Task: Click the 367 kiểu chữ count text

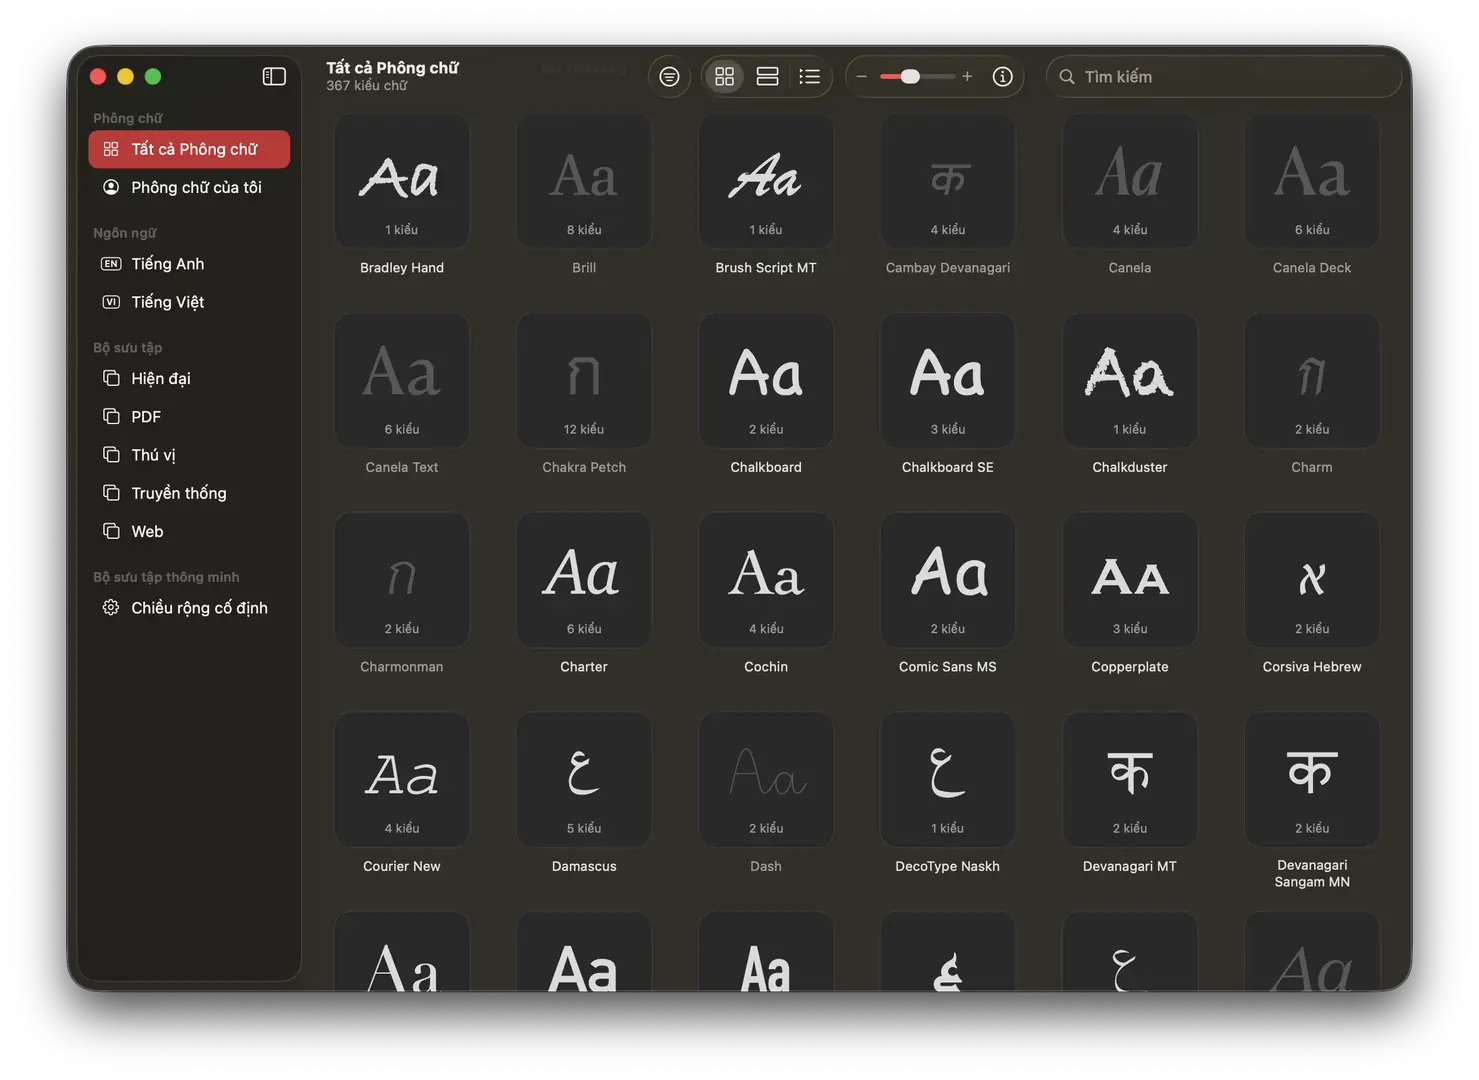Action: 367,86
